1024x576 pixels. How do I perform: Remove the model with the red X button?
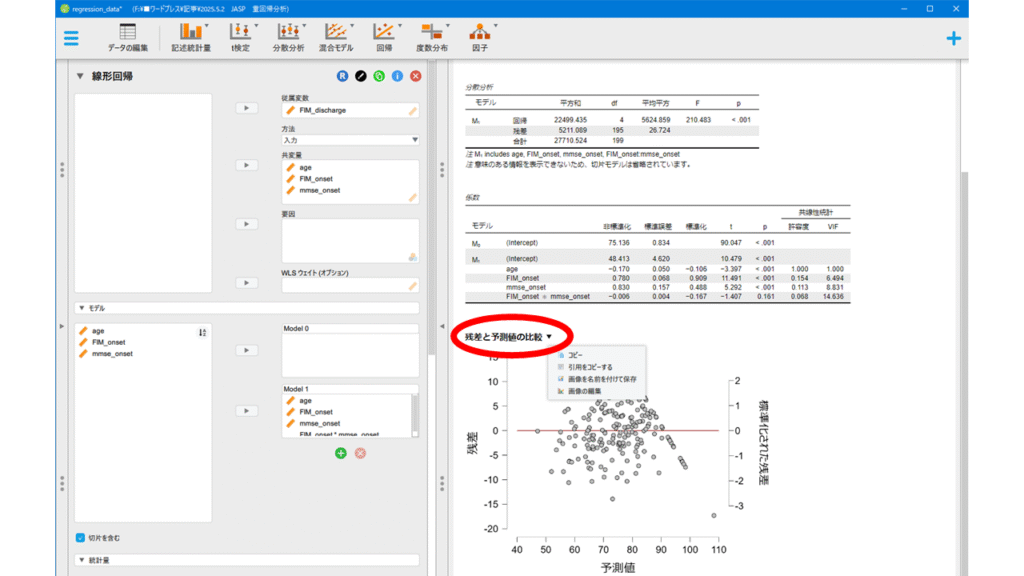(360, 453)
